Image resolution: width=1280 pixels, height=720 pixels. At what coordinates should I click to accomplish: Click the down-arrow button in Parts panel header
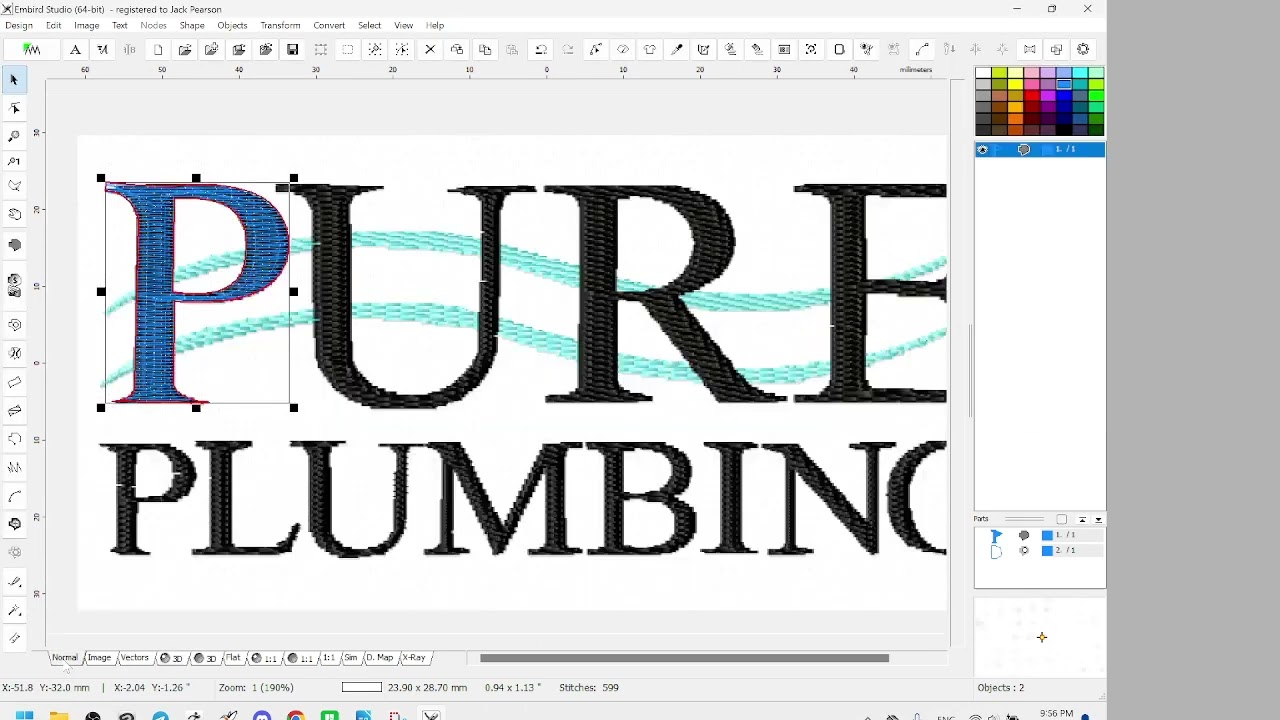point(1098,520)
